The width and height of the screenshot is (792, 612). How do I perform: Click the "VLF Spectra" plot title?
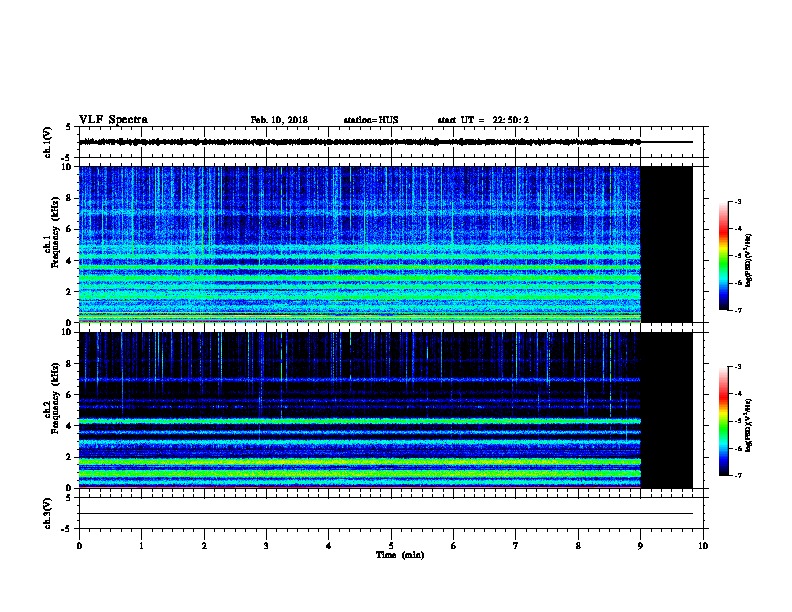click(114, 120)
